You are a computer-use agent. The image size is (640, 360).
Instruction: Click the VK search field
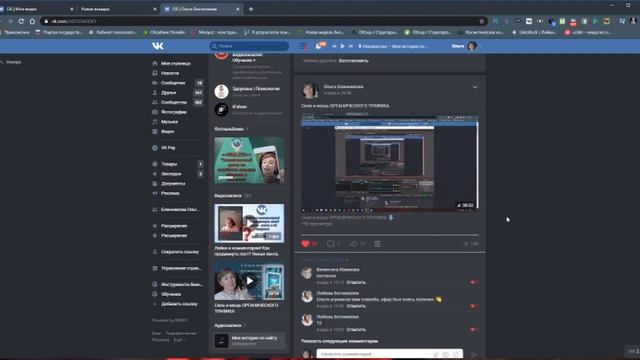coord(249,46)
